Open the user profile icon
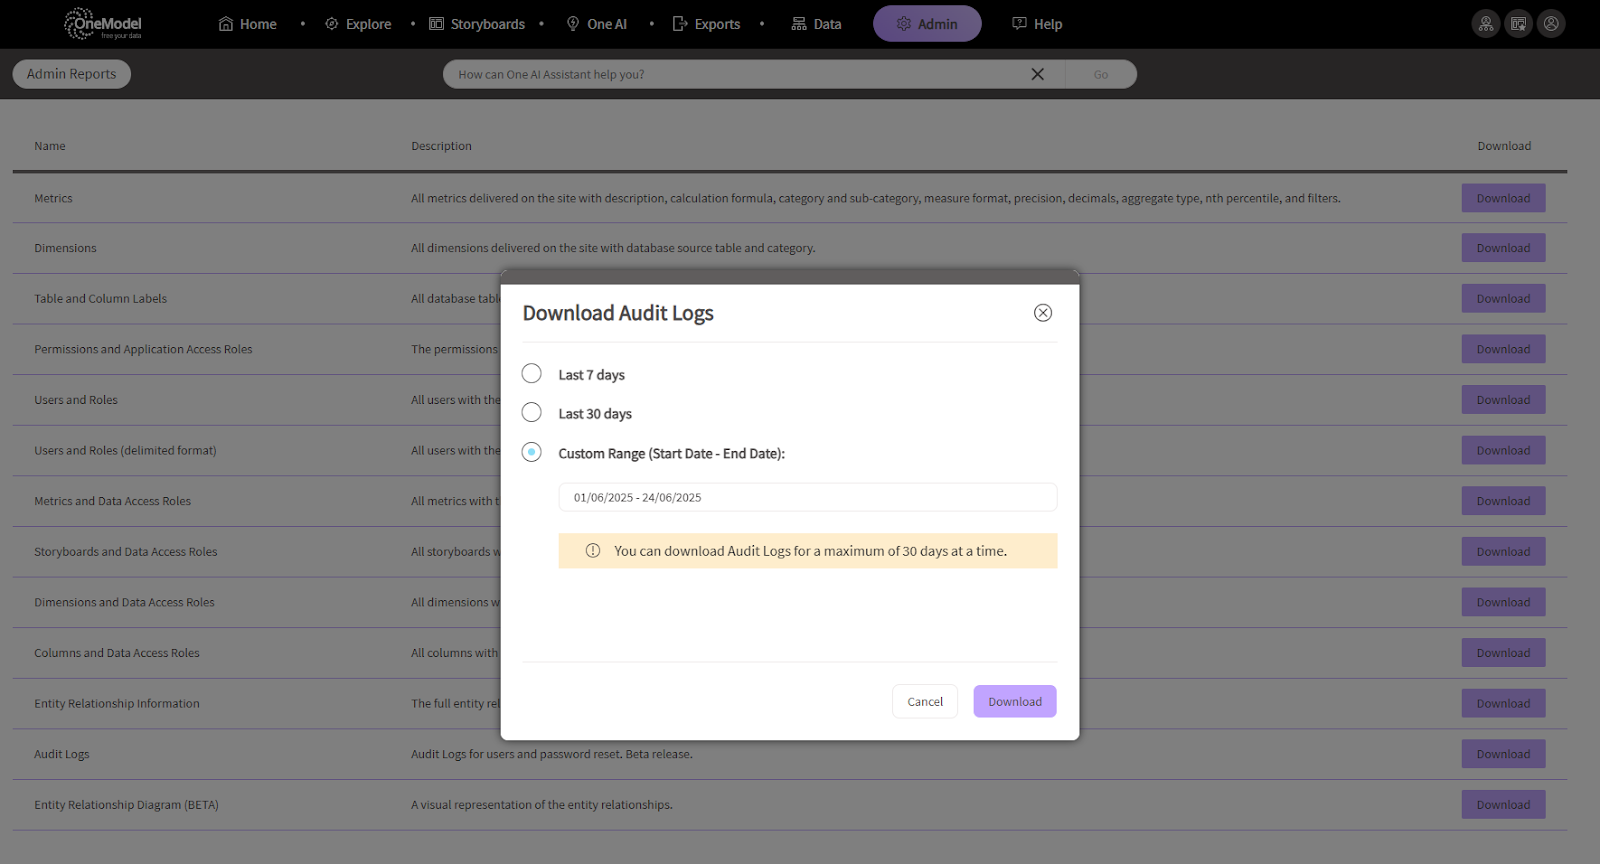The width and height of the screenshot is (1600, 864). click(x=1551, y=24)
